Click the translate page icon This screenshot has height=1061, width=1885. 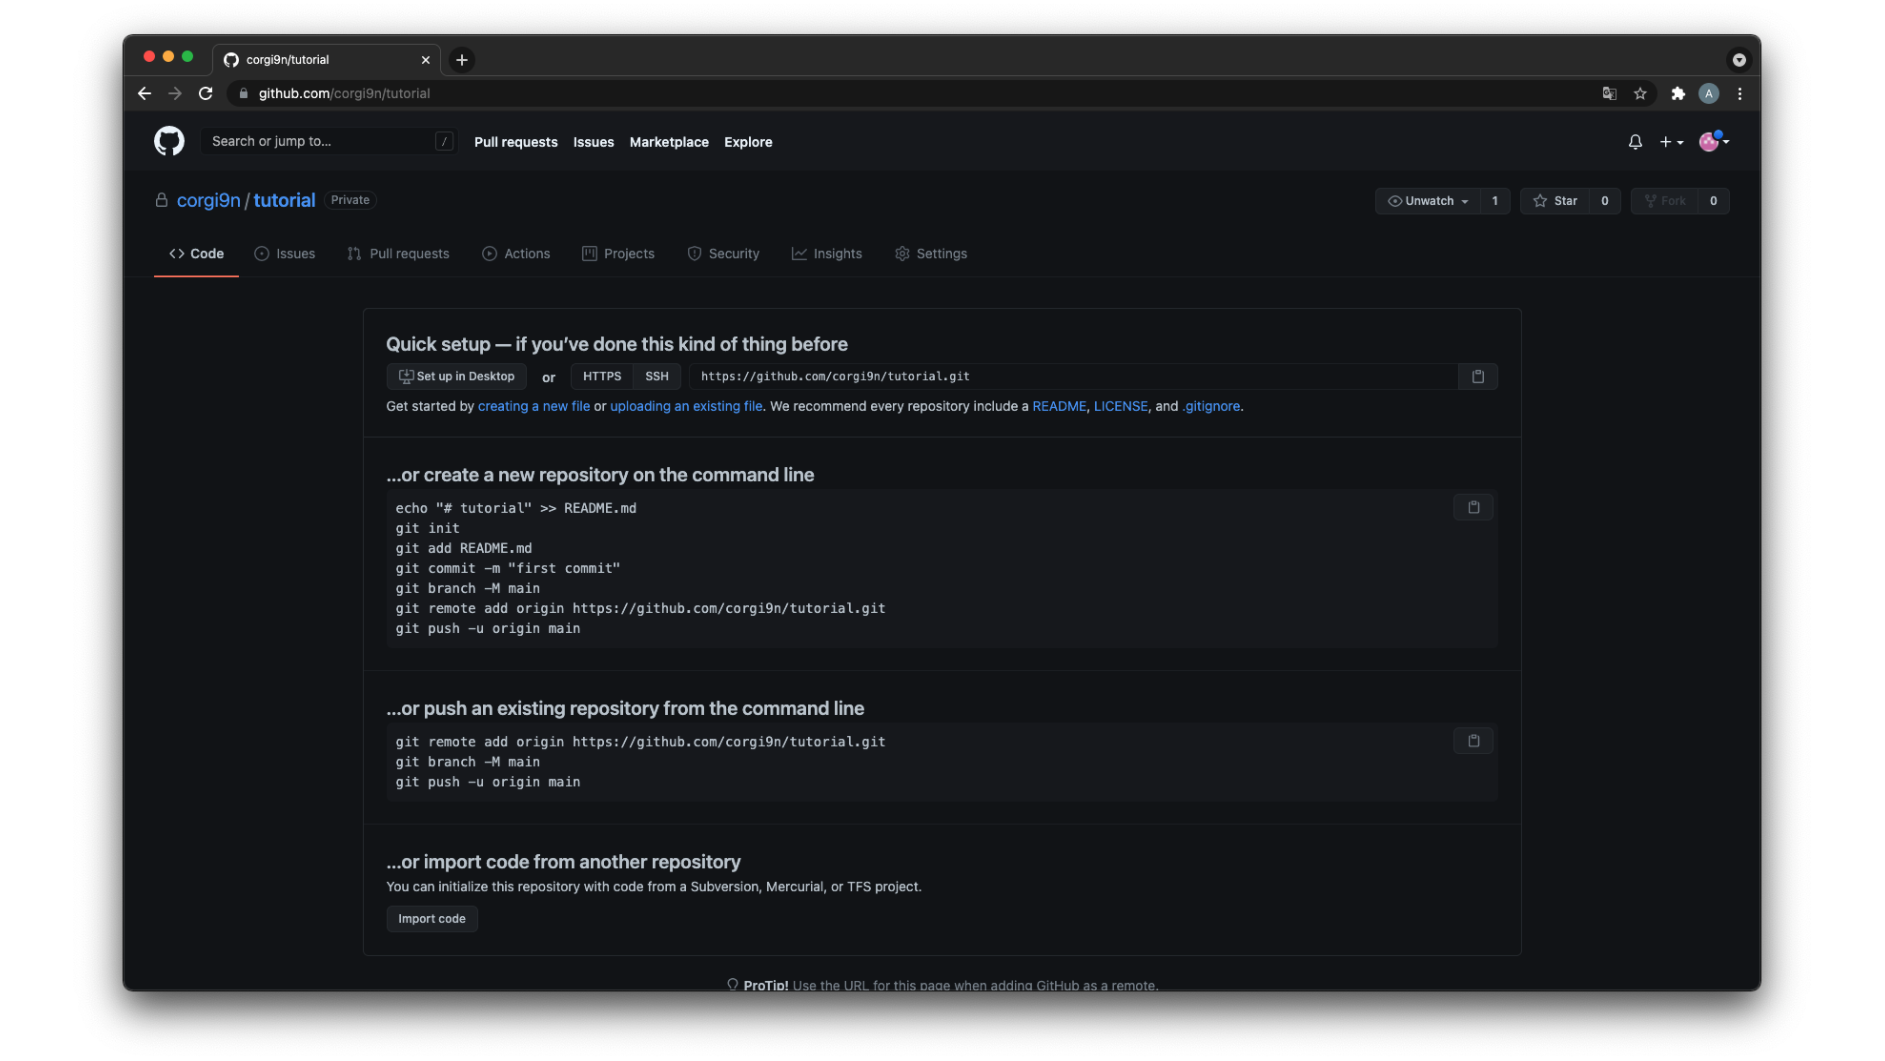coord(1609,93)
